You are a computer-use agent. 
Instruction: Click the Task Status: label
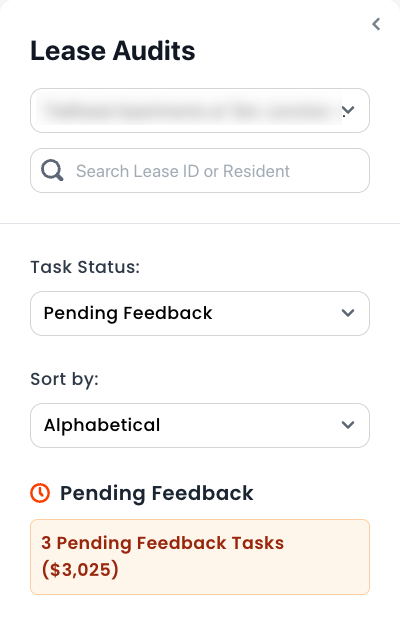[x=85, y=267]
